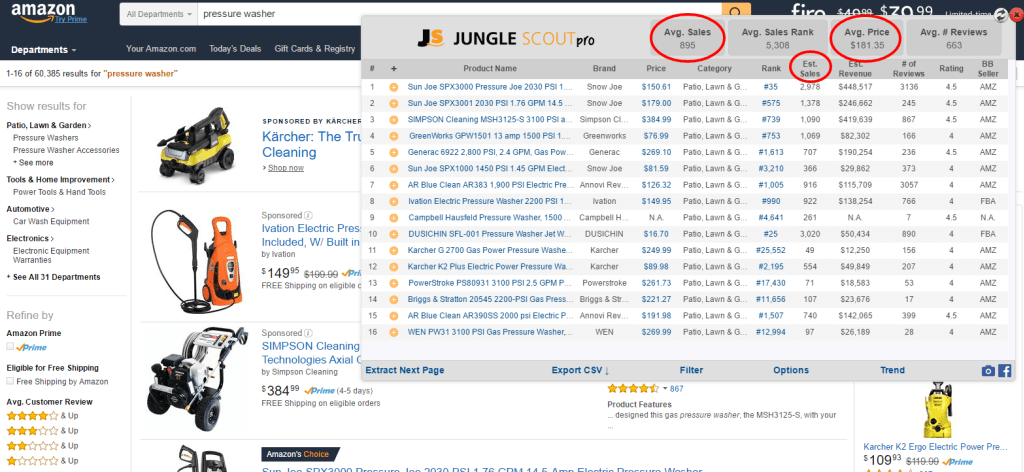Open Jungle Scout Options menu
The height and width of the screenshot is (472, 1024).
tap(791, 370)
